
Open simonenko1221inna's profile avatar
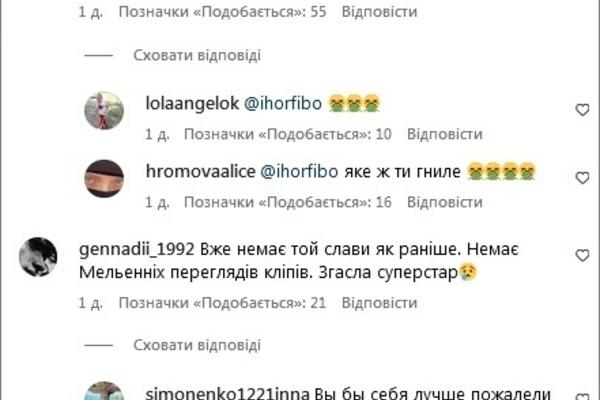(x=104, y=391)
